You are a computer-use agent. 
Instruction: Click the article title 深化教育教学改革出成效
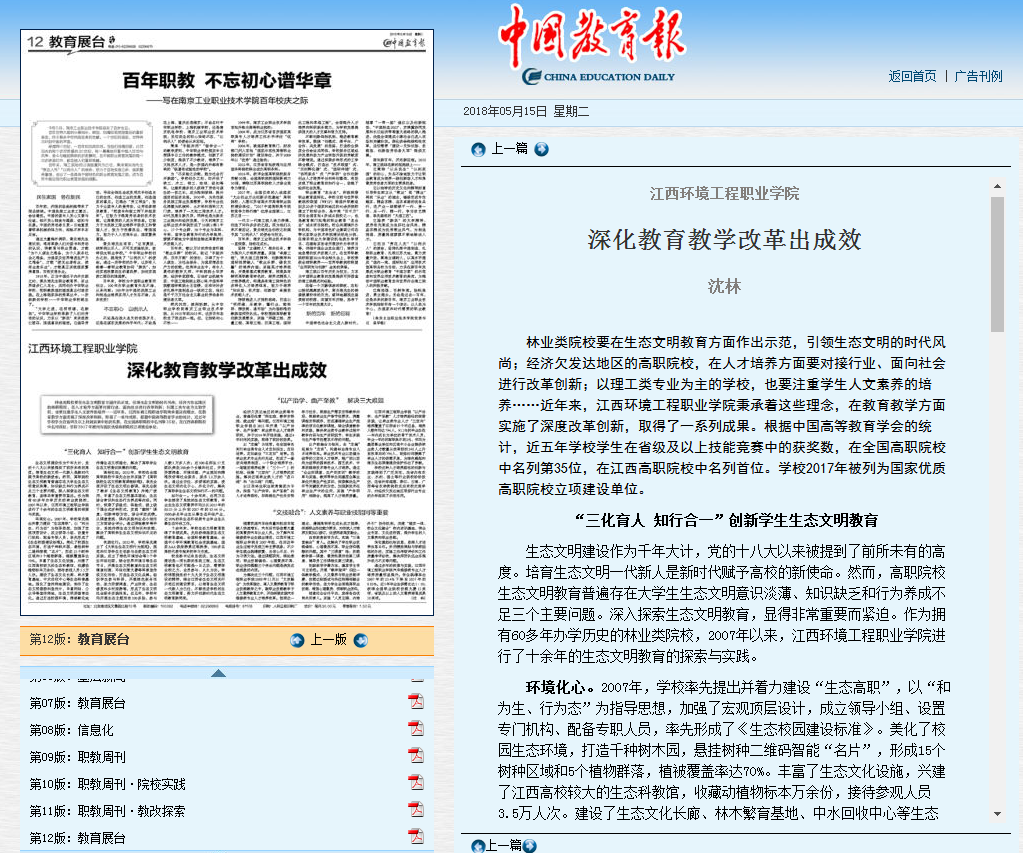point(724,240)
